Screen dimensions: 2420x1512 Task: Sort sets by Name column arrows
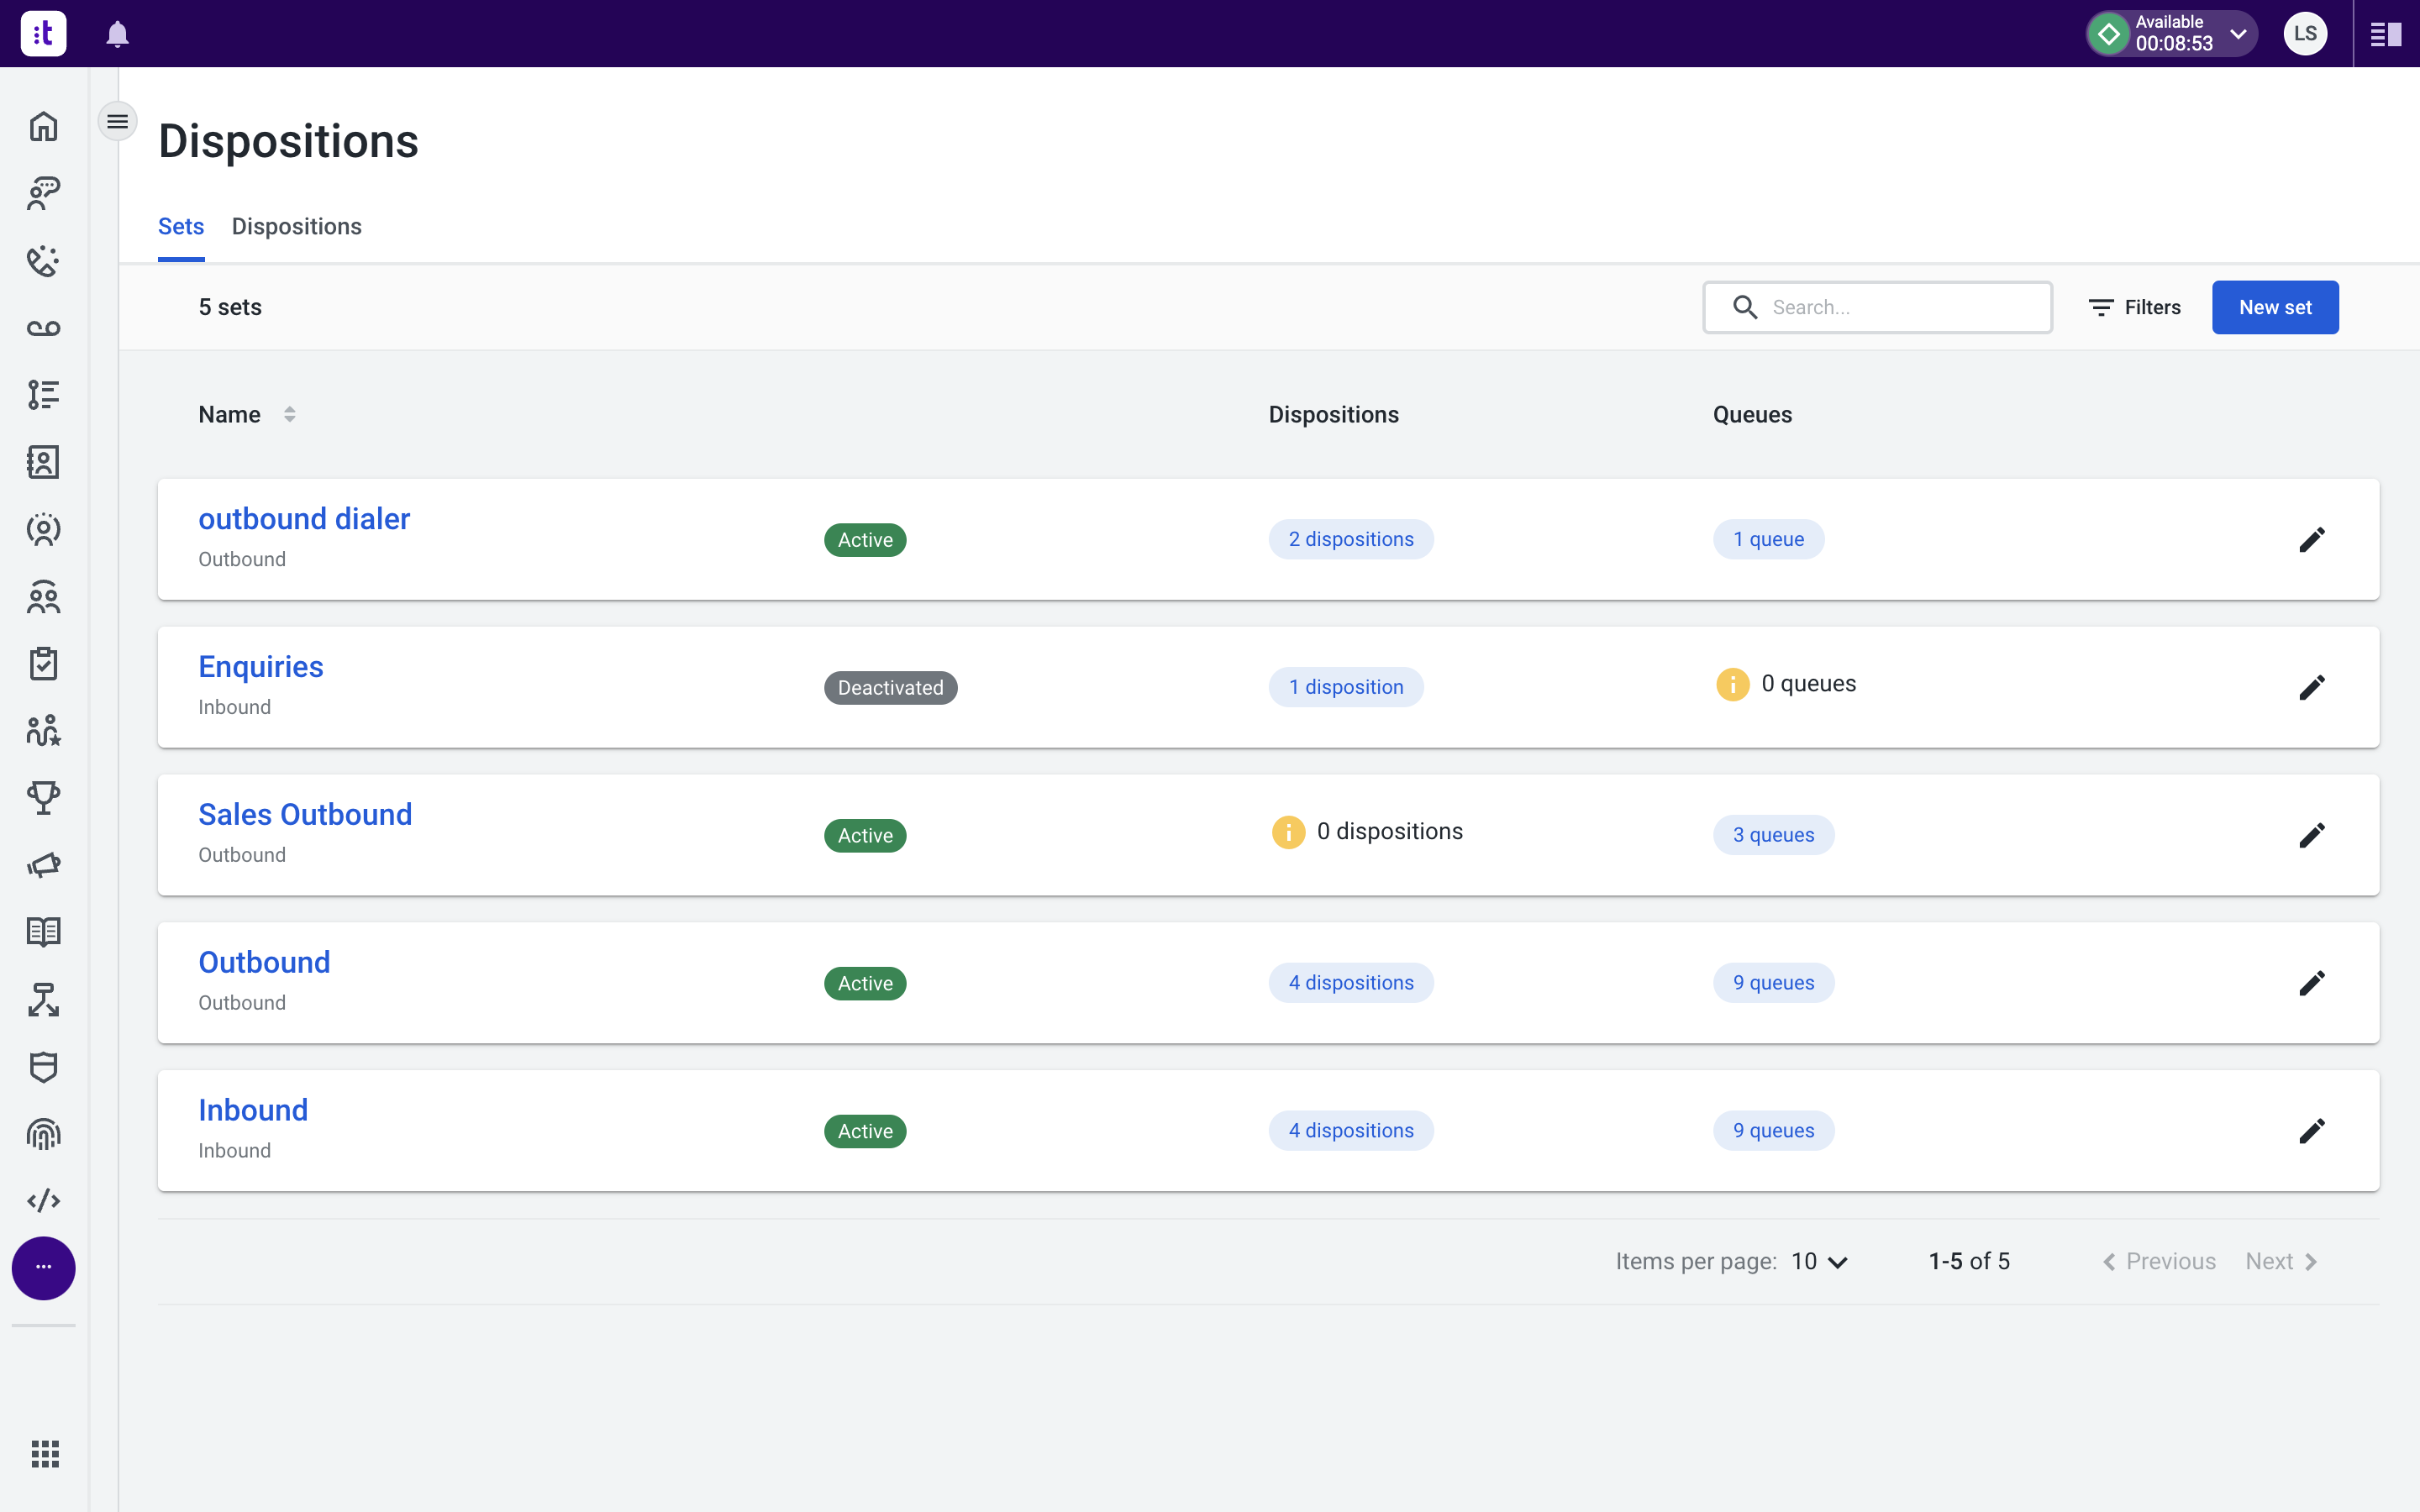coord(289,414)
